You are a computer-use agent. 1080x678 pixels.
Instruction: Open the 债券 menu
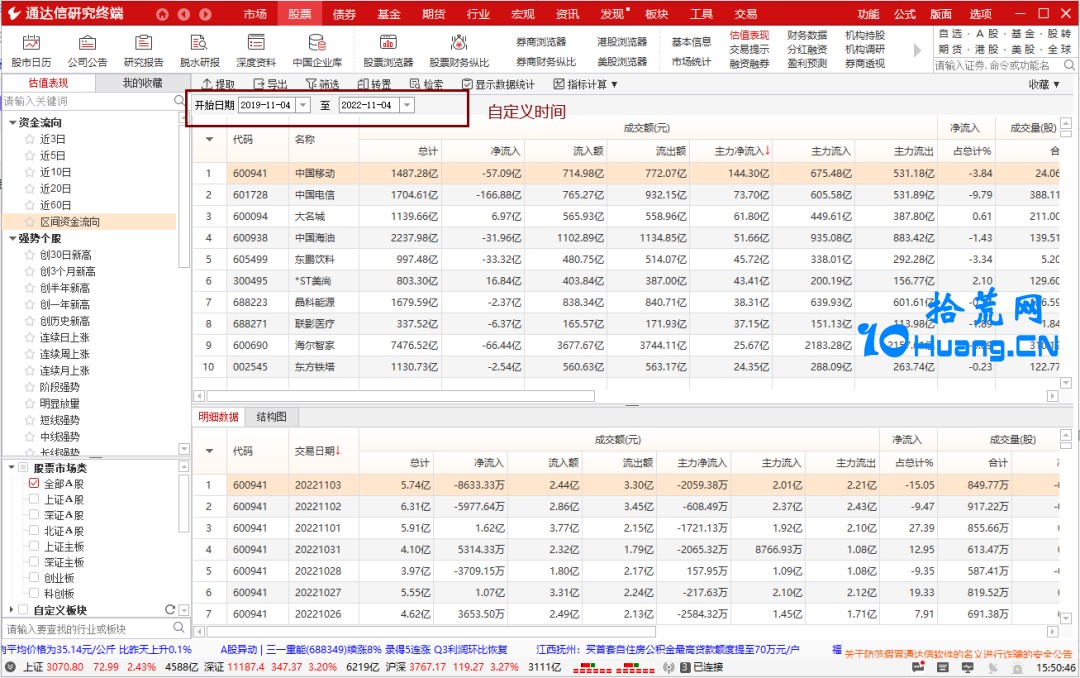[x=344, y=14]
